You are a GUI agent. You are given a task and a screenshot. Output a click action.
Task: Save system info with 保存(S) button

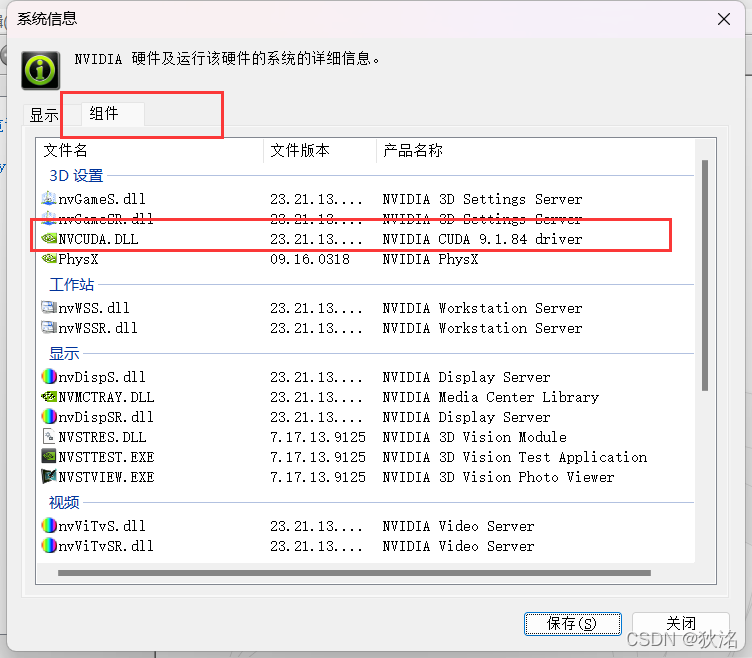coord(573,623)
